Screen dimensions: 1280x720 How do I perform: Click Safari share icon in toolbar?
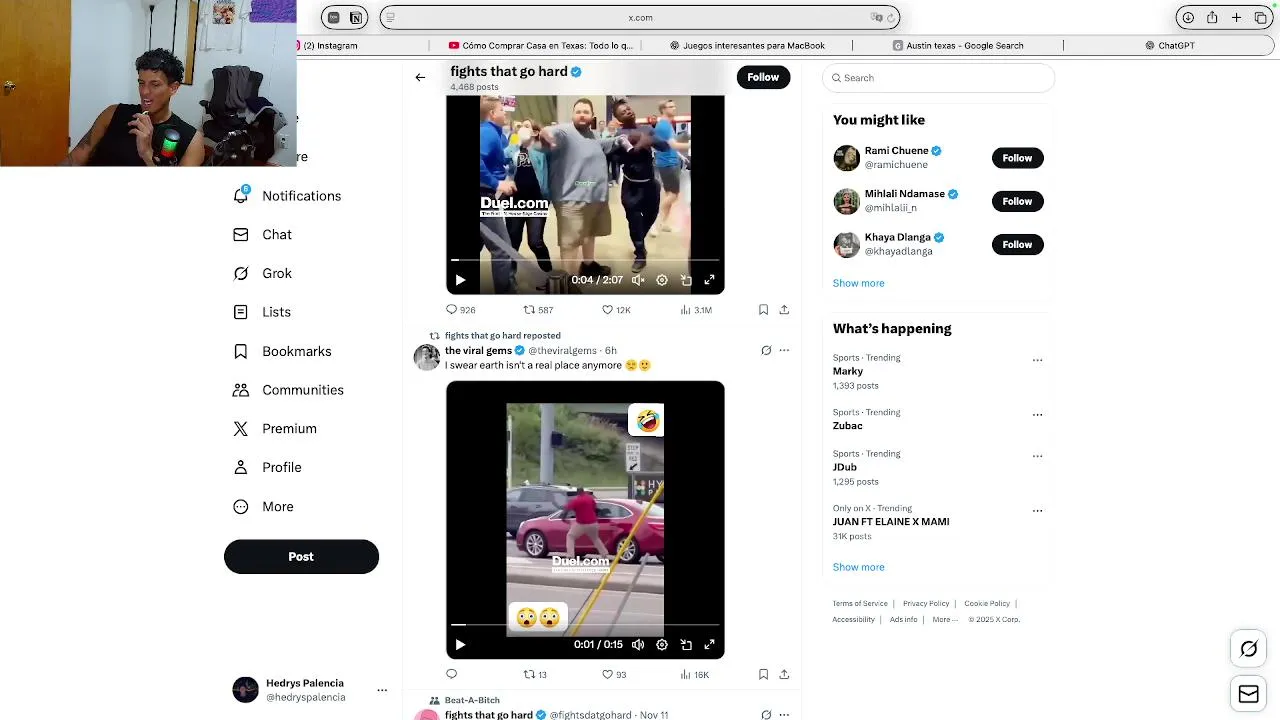click(x=1212, y=17)
